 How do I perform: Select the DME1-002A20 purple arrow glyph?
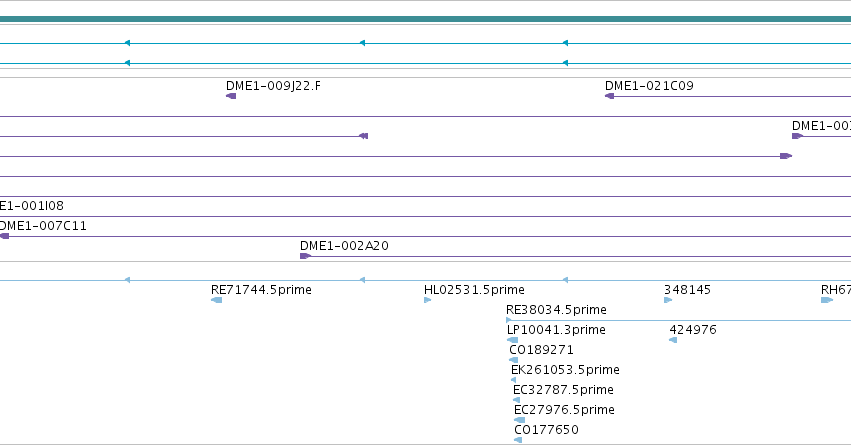click(x=305, y=256)
